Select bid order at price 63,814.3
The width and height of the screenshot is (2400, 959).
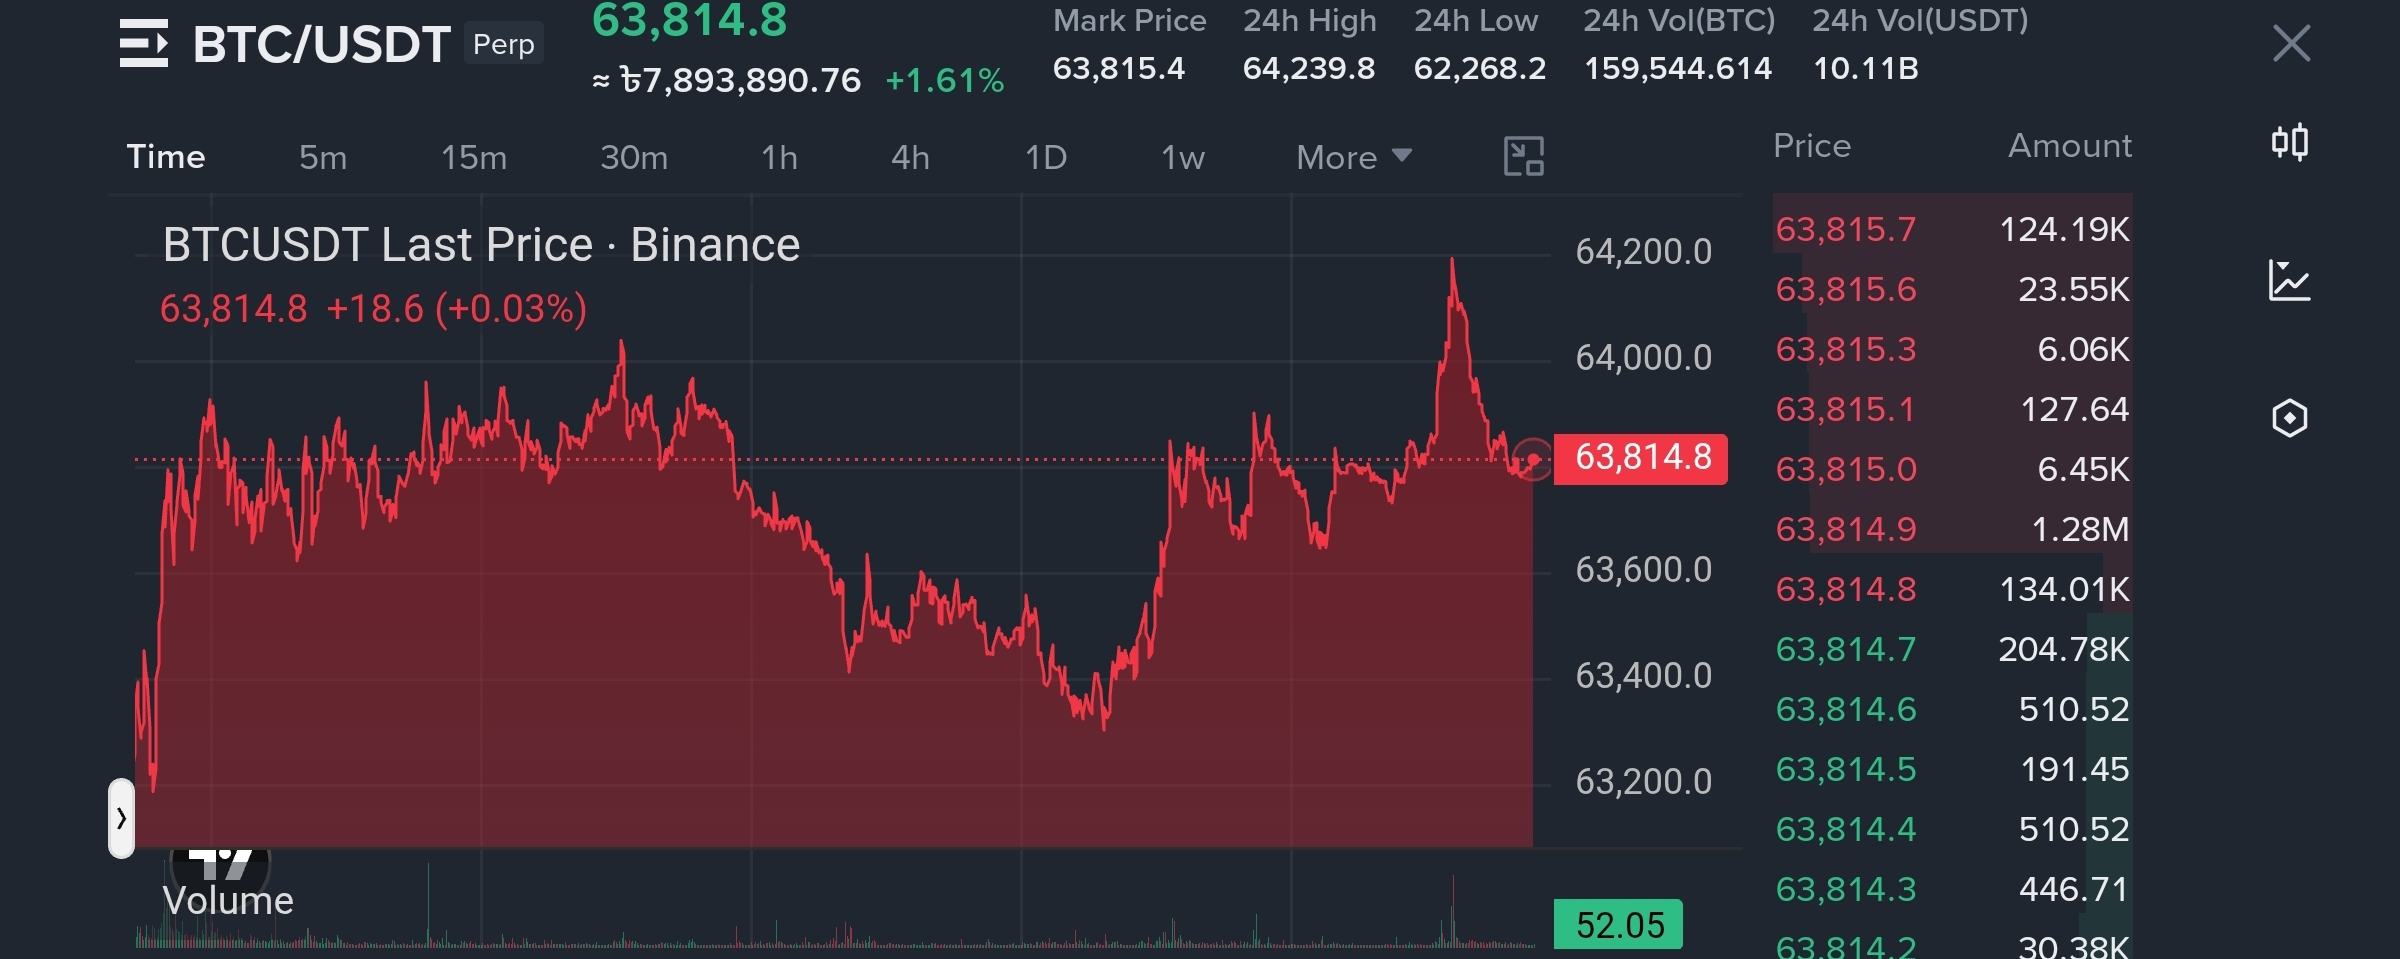tap(1952, 889)
